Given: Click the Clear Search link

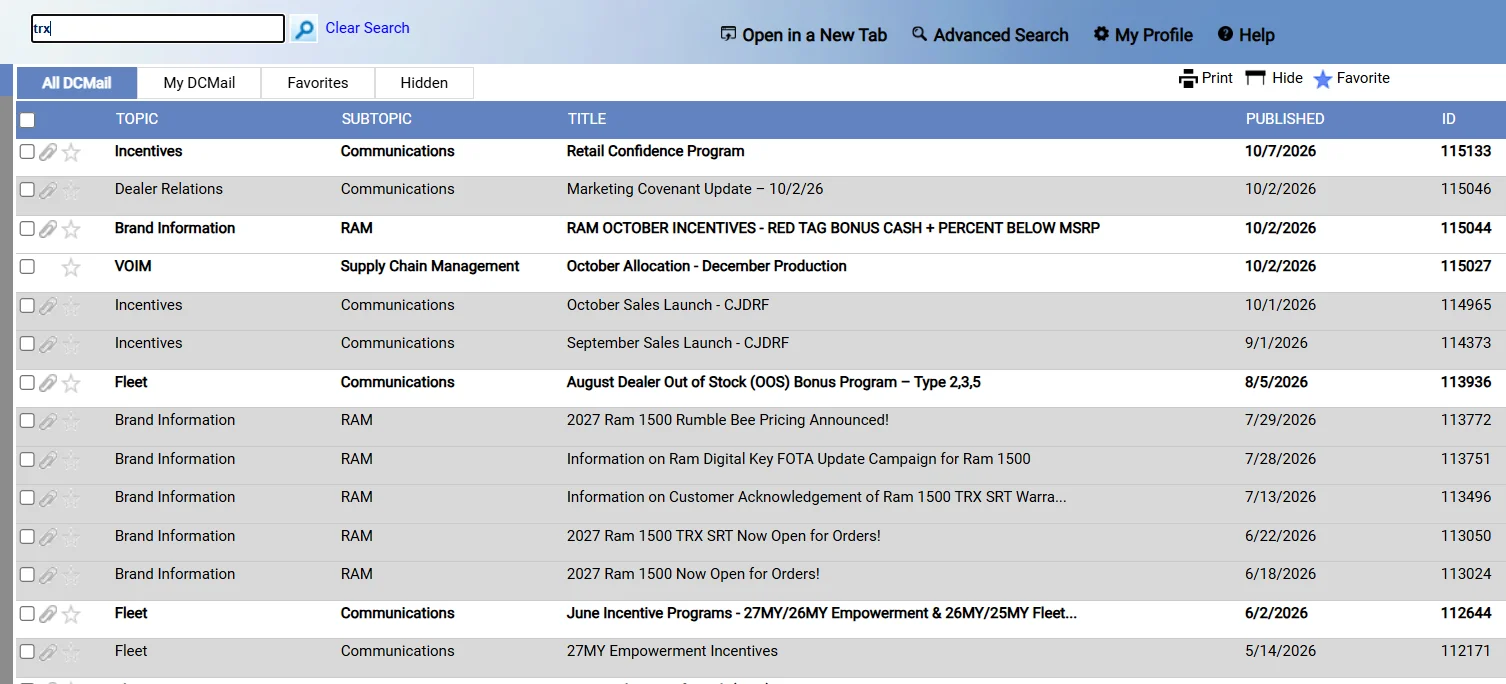Looking at the screenshot, I should coord(367,28).
